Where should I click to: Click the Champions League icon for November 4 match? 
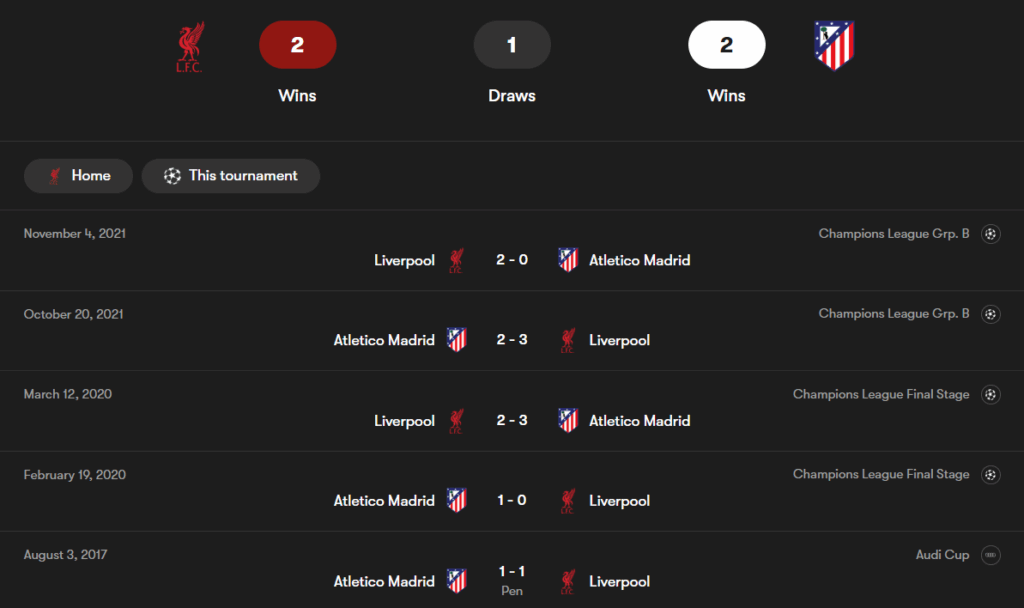[990, 234]
